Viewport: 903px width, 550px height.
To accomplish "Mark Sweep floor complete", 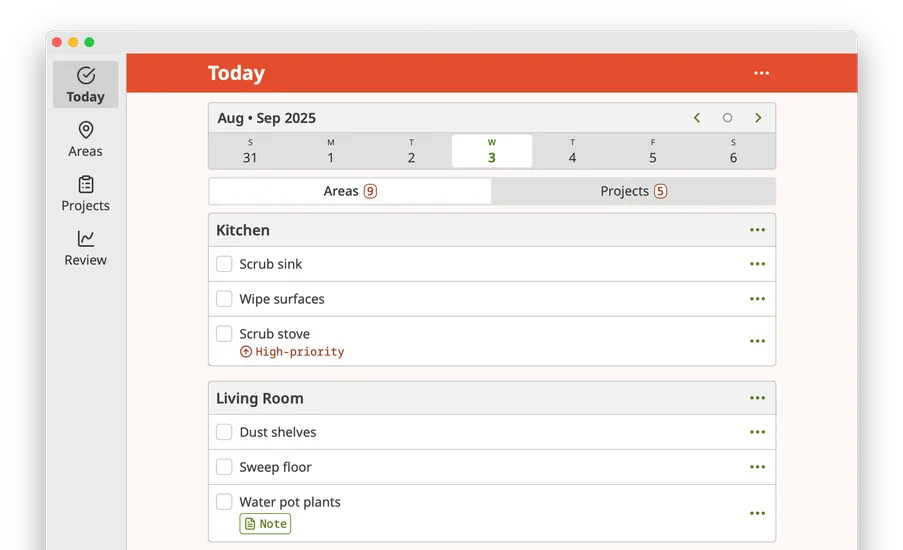I will pos(224,467).
